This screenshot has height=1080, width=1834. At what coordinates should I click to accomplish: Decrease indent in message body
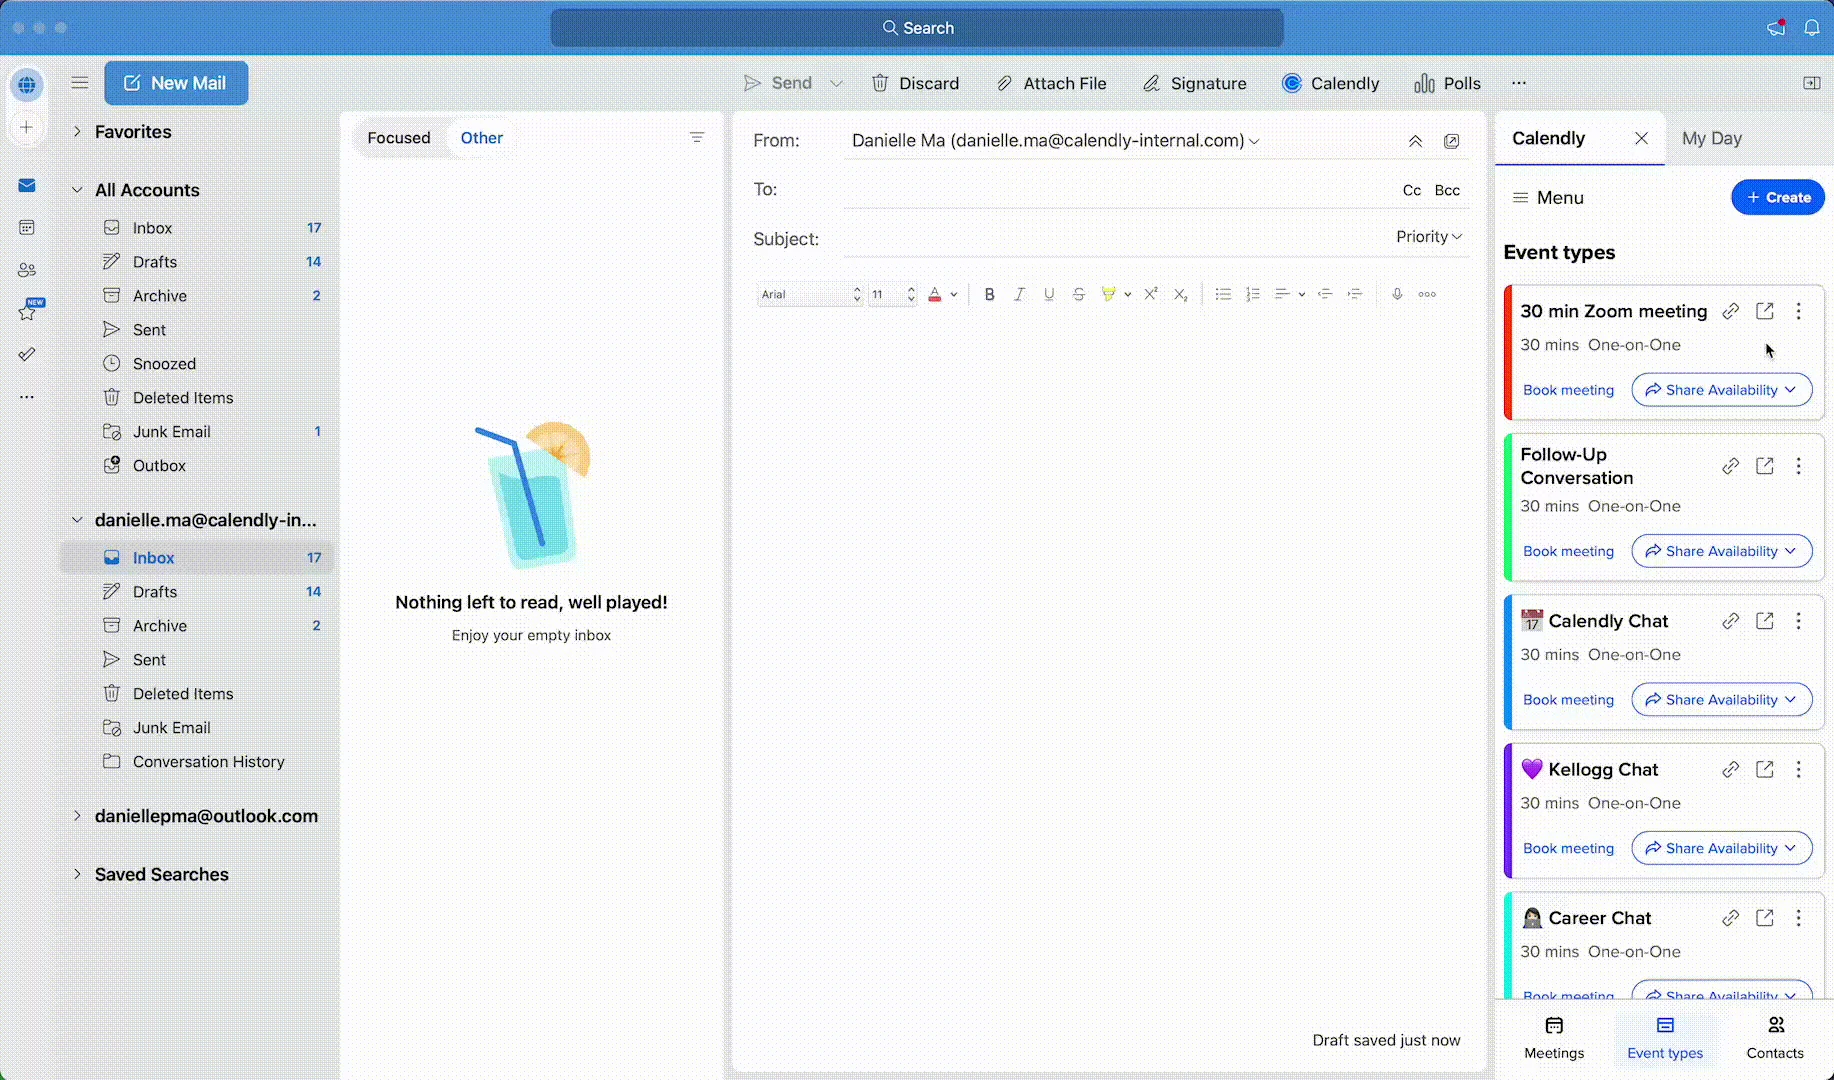(1325, 294)
